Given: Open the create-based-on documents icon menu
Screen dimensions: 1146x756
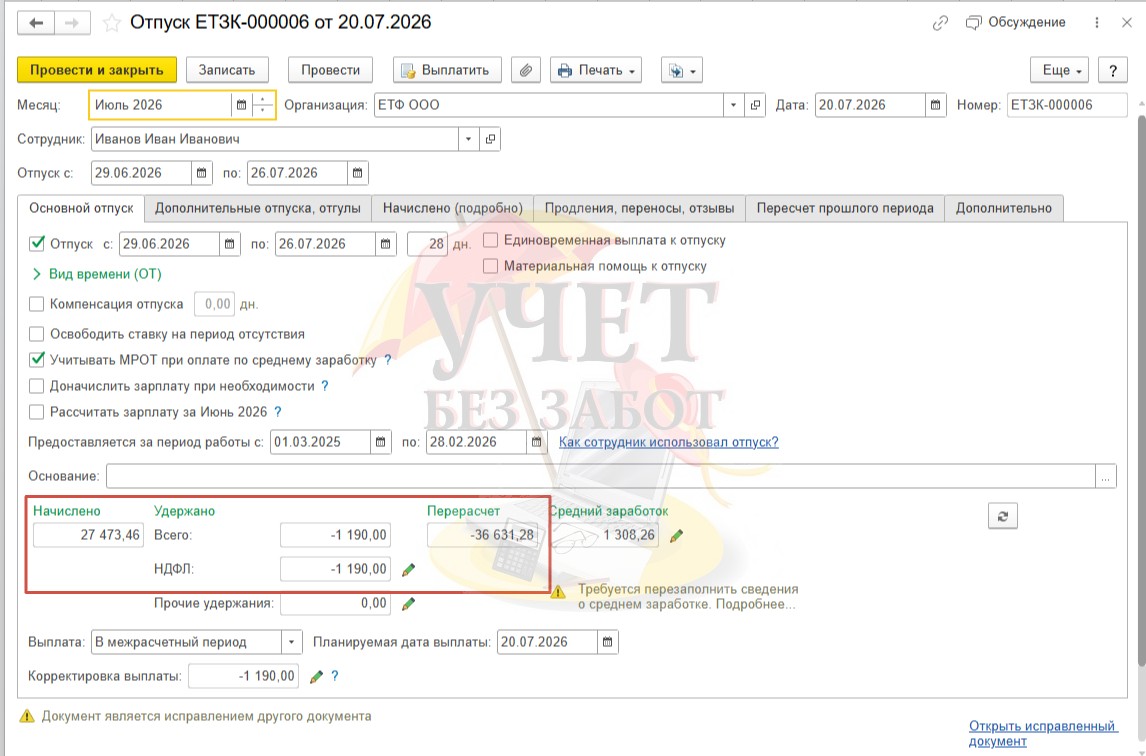Looking at the screenshot, I should 681,70.
